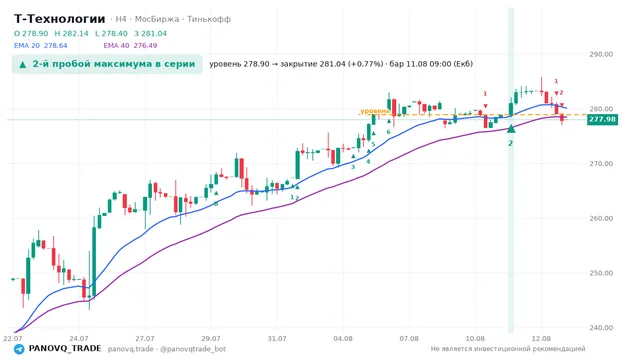
Task: Click the 04.08 date axis label
Action: pos(343,338)
